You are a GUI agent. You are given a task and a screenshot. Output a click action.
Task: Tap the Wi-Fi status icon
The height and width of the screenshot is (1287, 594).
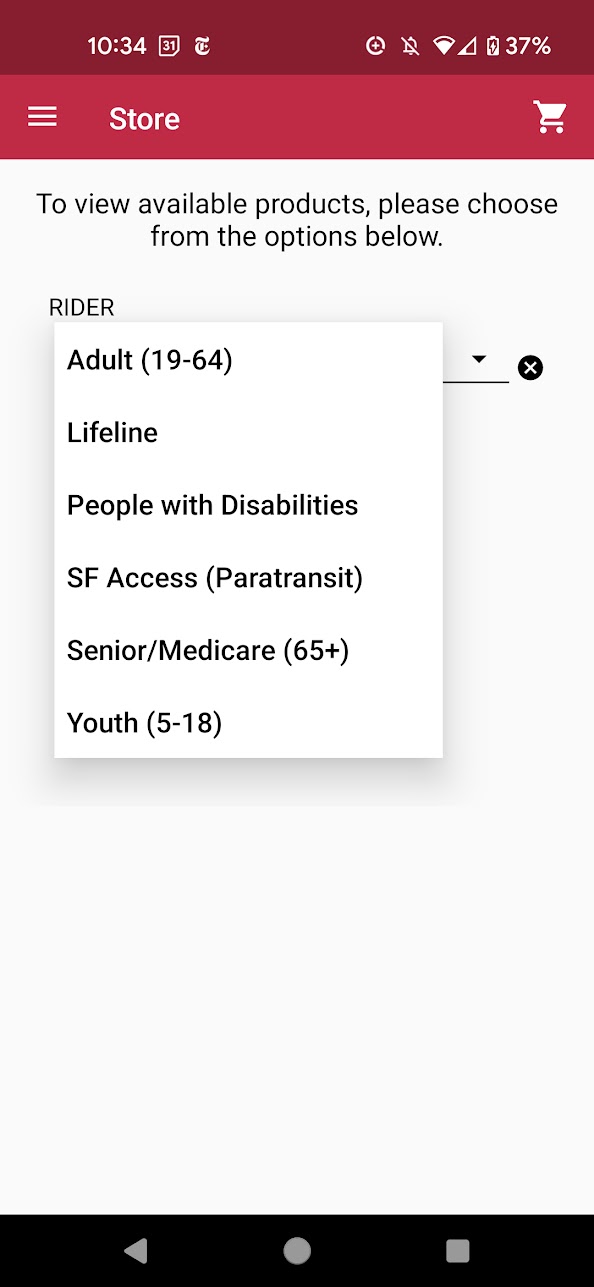tap(443, 46)
